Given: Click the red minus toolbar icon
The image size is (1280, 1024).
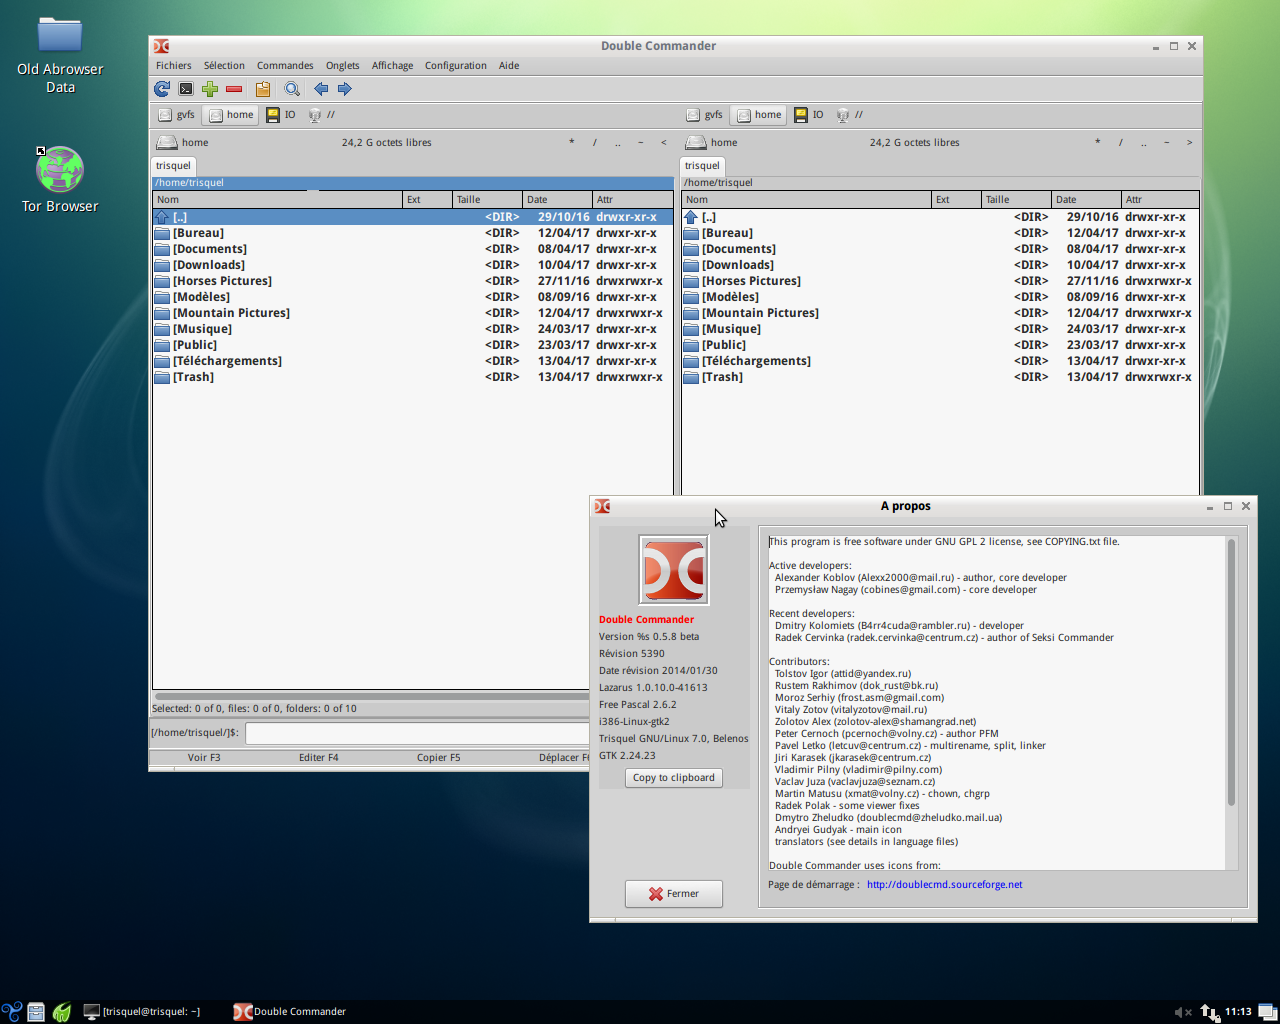Looking at the screenshot, I should [234, 89].
